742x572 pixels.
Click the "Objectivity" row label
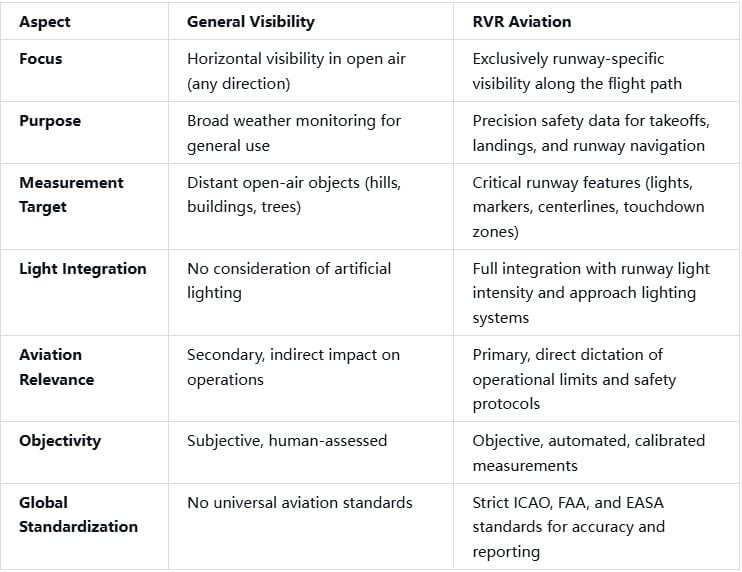[x=60, y=441]
